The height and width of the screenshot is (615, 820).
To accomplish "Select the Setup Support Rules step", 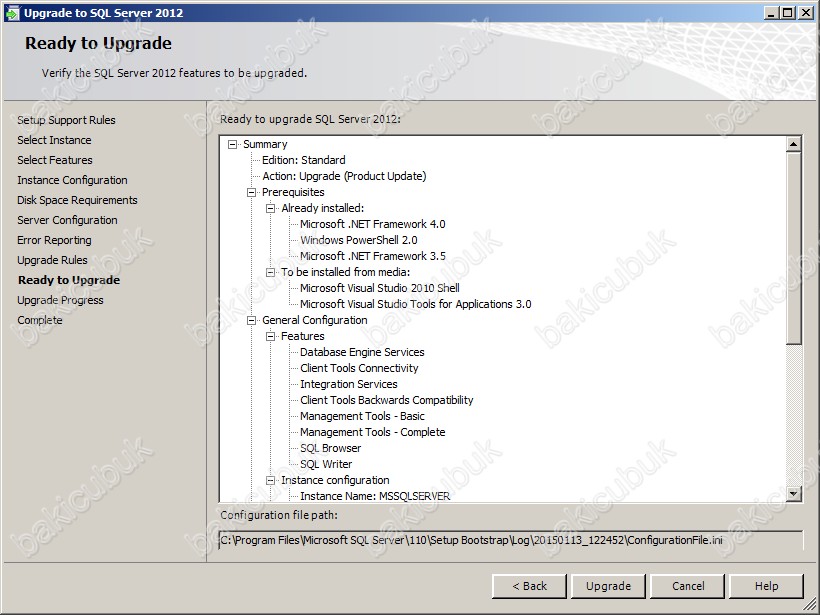I will pyautogui.click(x=66, y=120).
